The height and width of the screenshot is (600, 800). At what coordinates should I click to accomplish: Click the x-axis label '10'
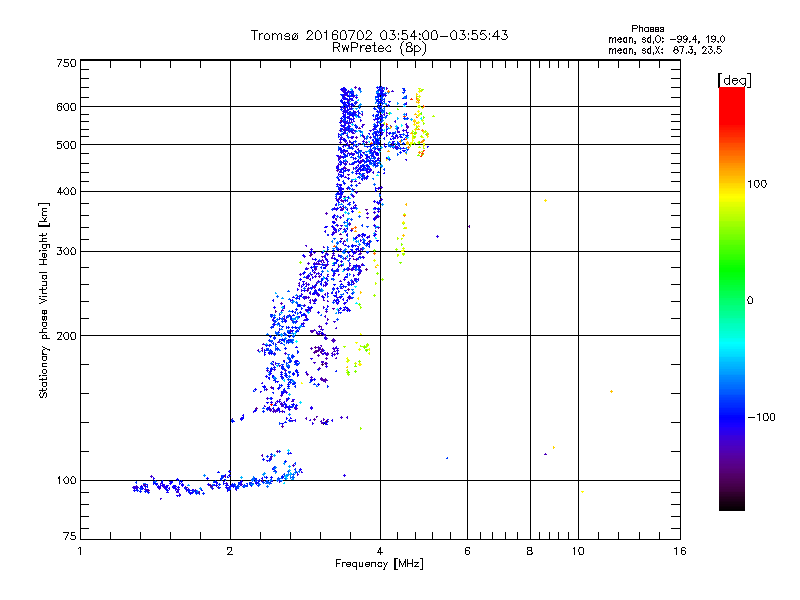578,551
